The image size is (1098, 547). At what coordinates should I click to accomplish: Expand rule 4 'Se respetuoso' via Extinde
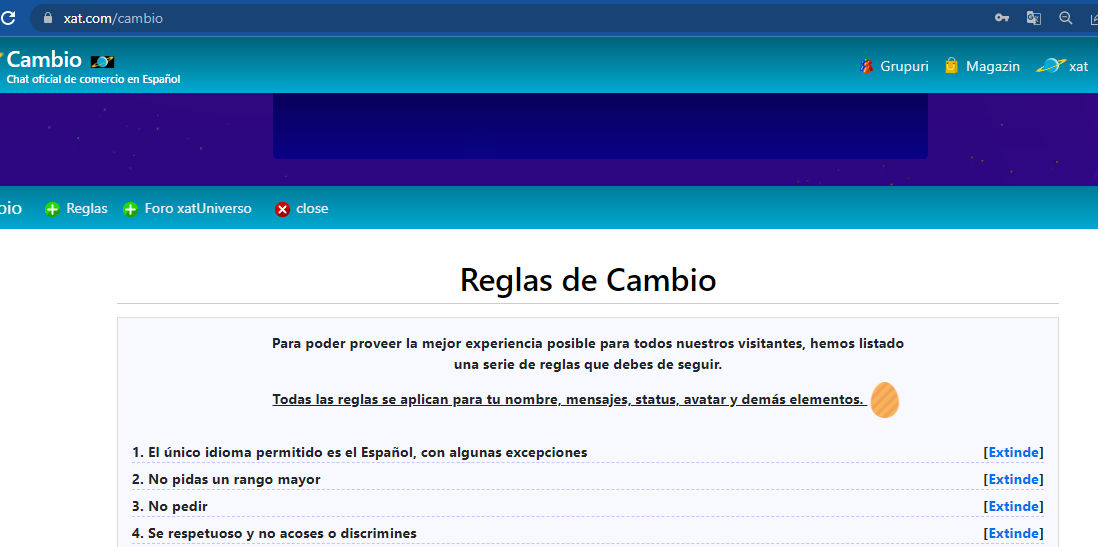pyautogui.click(x=1013, y=534)
